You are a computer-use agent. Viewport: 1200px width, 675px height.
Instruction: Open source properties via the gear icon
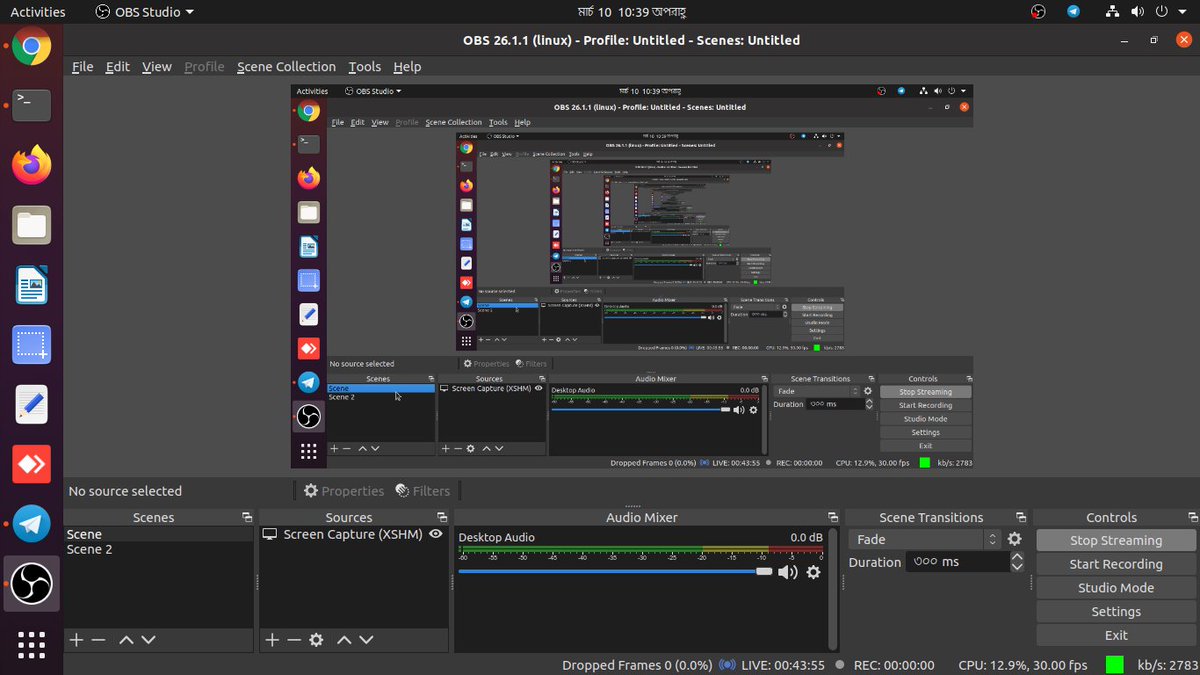tap(317, 639)
